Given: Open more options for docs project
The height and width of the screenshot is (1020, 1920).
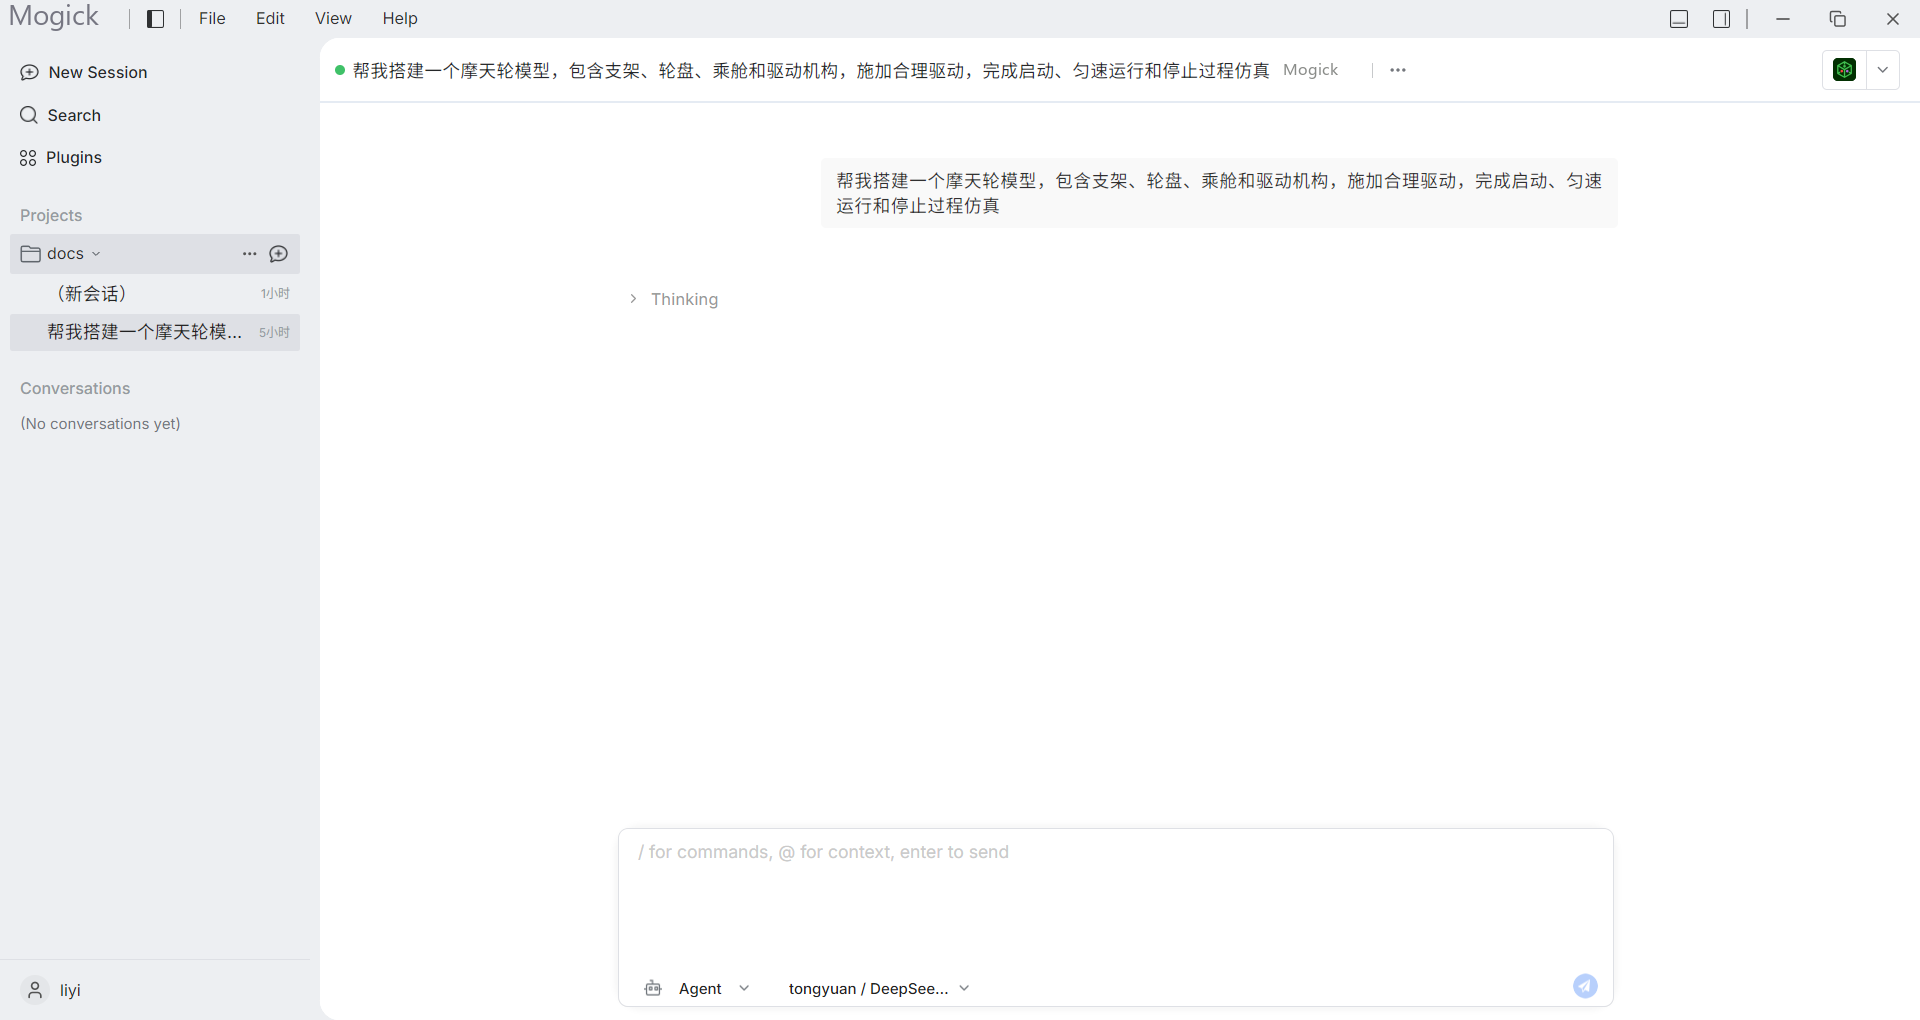Looking at the screenshot, I should click(x=250, y=254).
